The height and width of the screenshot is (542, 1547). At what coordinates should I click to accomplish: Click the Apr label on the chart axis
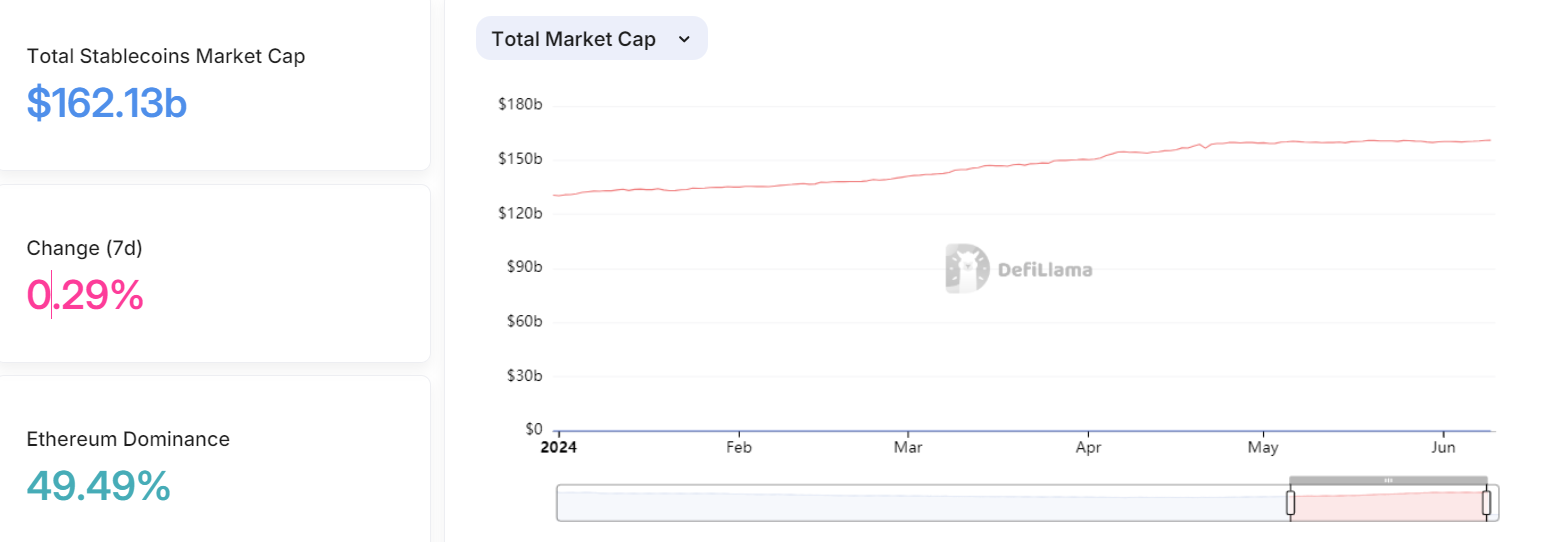[x=1088, y=447]
